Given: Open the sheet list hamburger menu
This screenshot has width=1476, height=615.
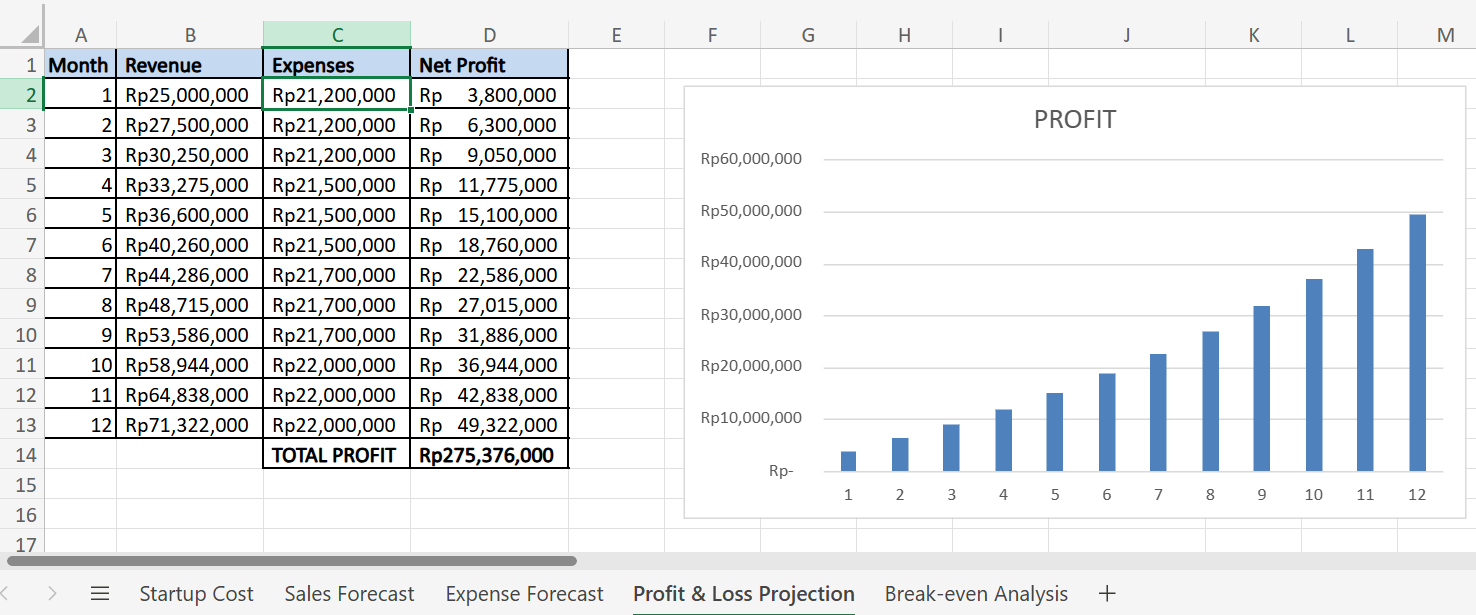Looking at the screenshot, I should tap(99, 593).
